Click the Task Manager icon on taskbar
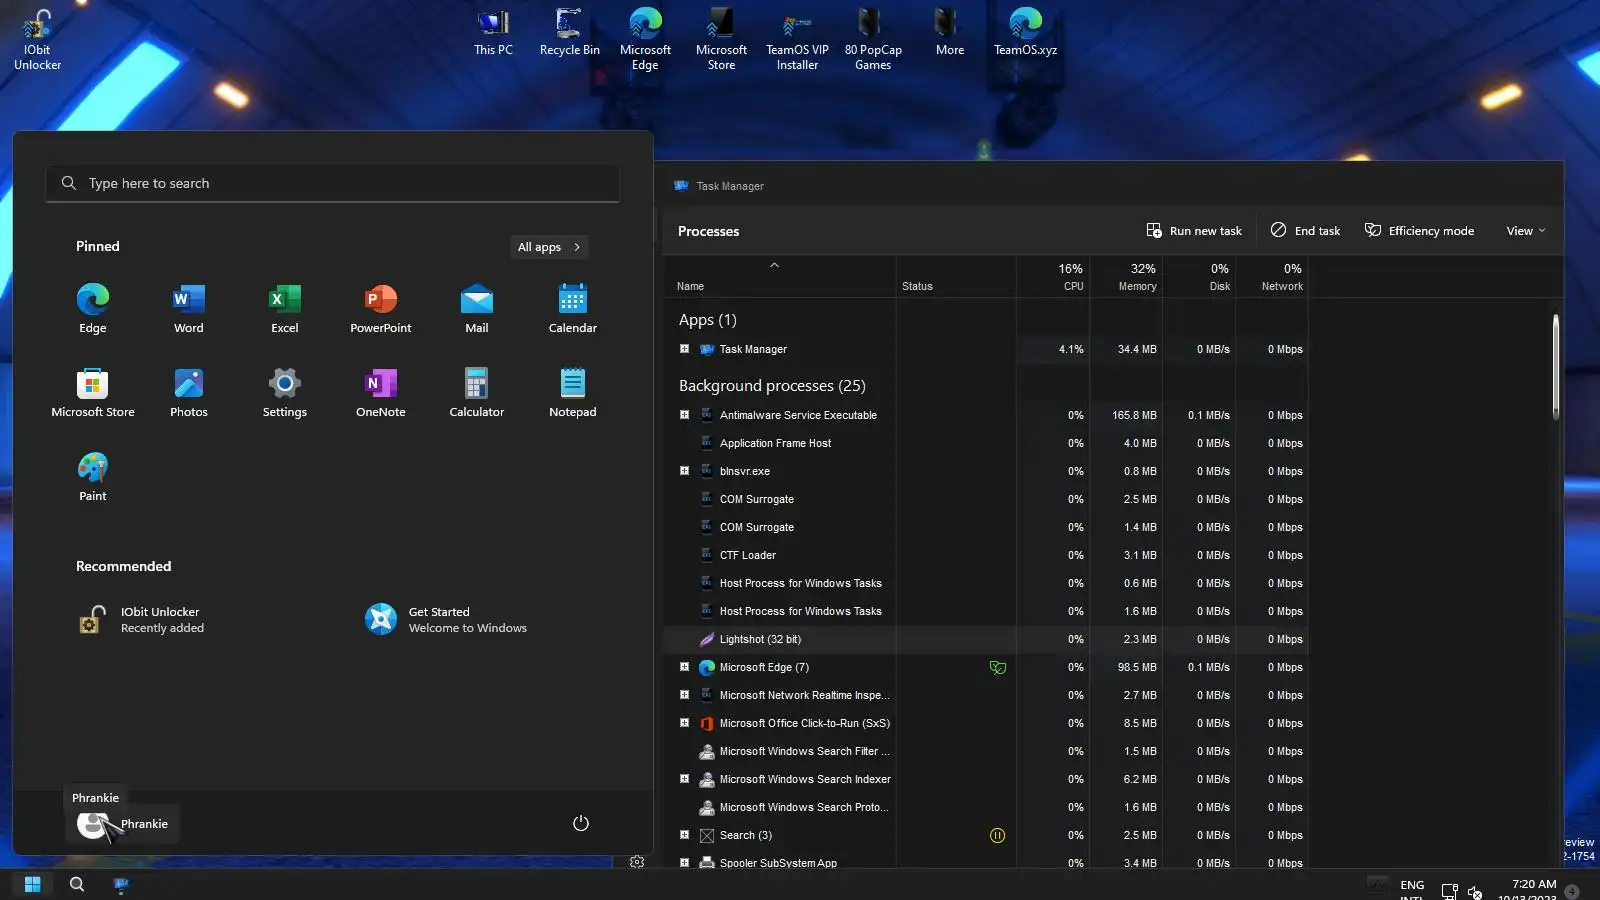Viewport: 1600px width, 900px height. (x=121, y=884)
